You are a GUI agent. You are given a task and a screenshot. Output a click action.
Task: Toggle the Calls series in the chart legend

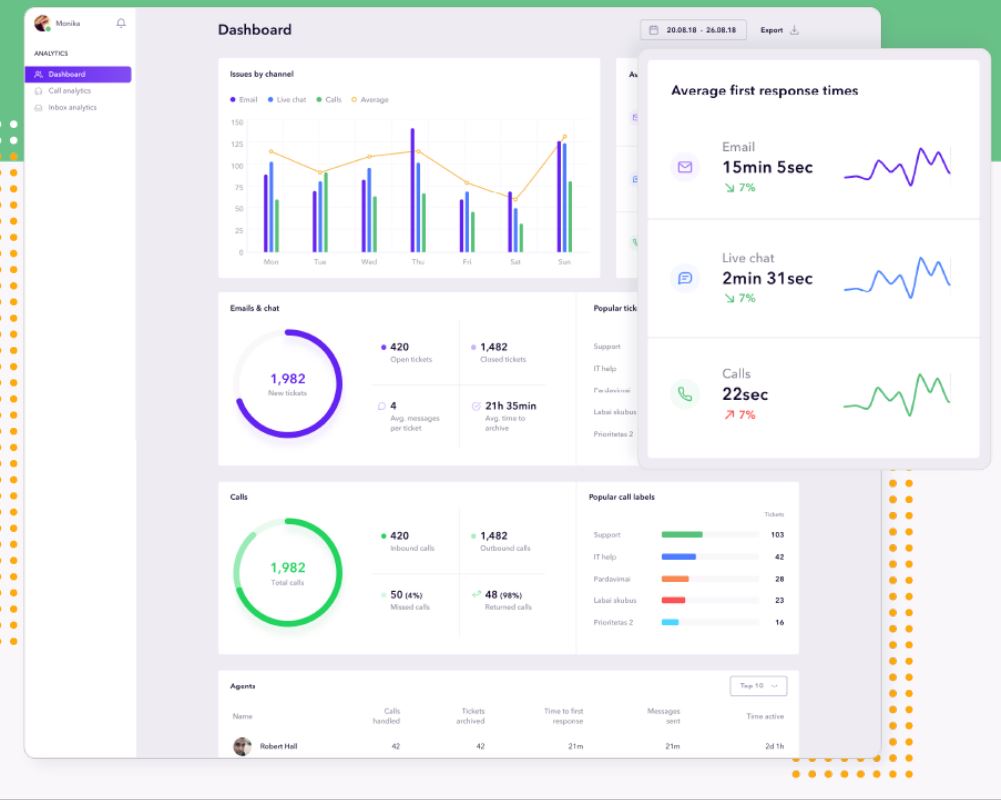tap(329, 100)
